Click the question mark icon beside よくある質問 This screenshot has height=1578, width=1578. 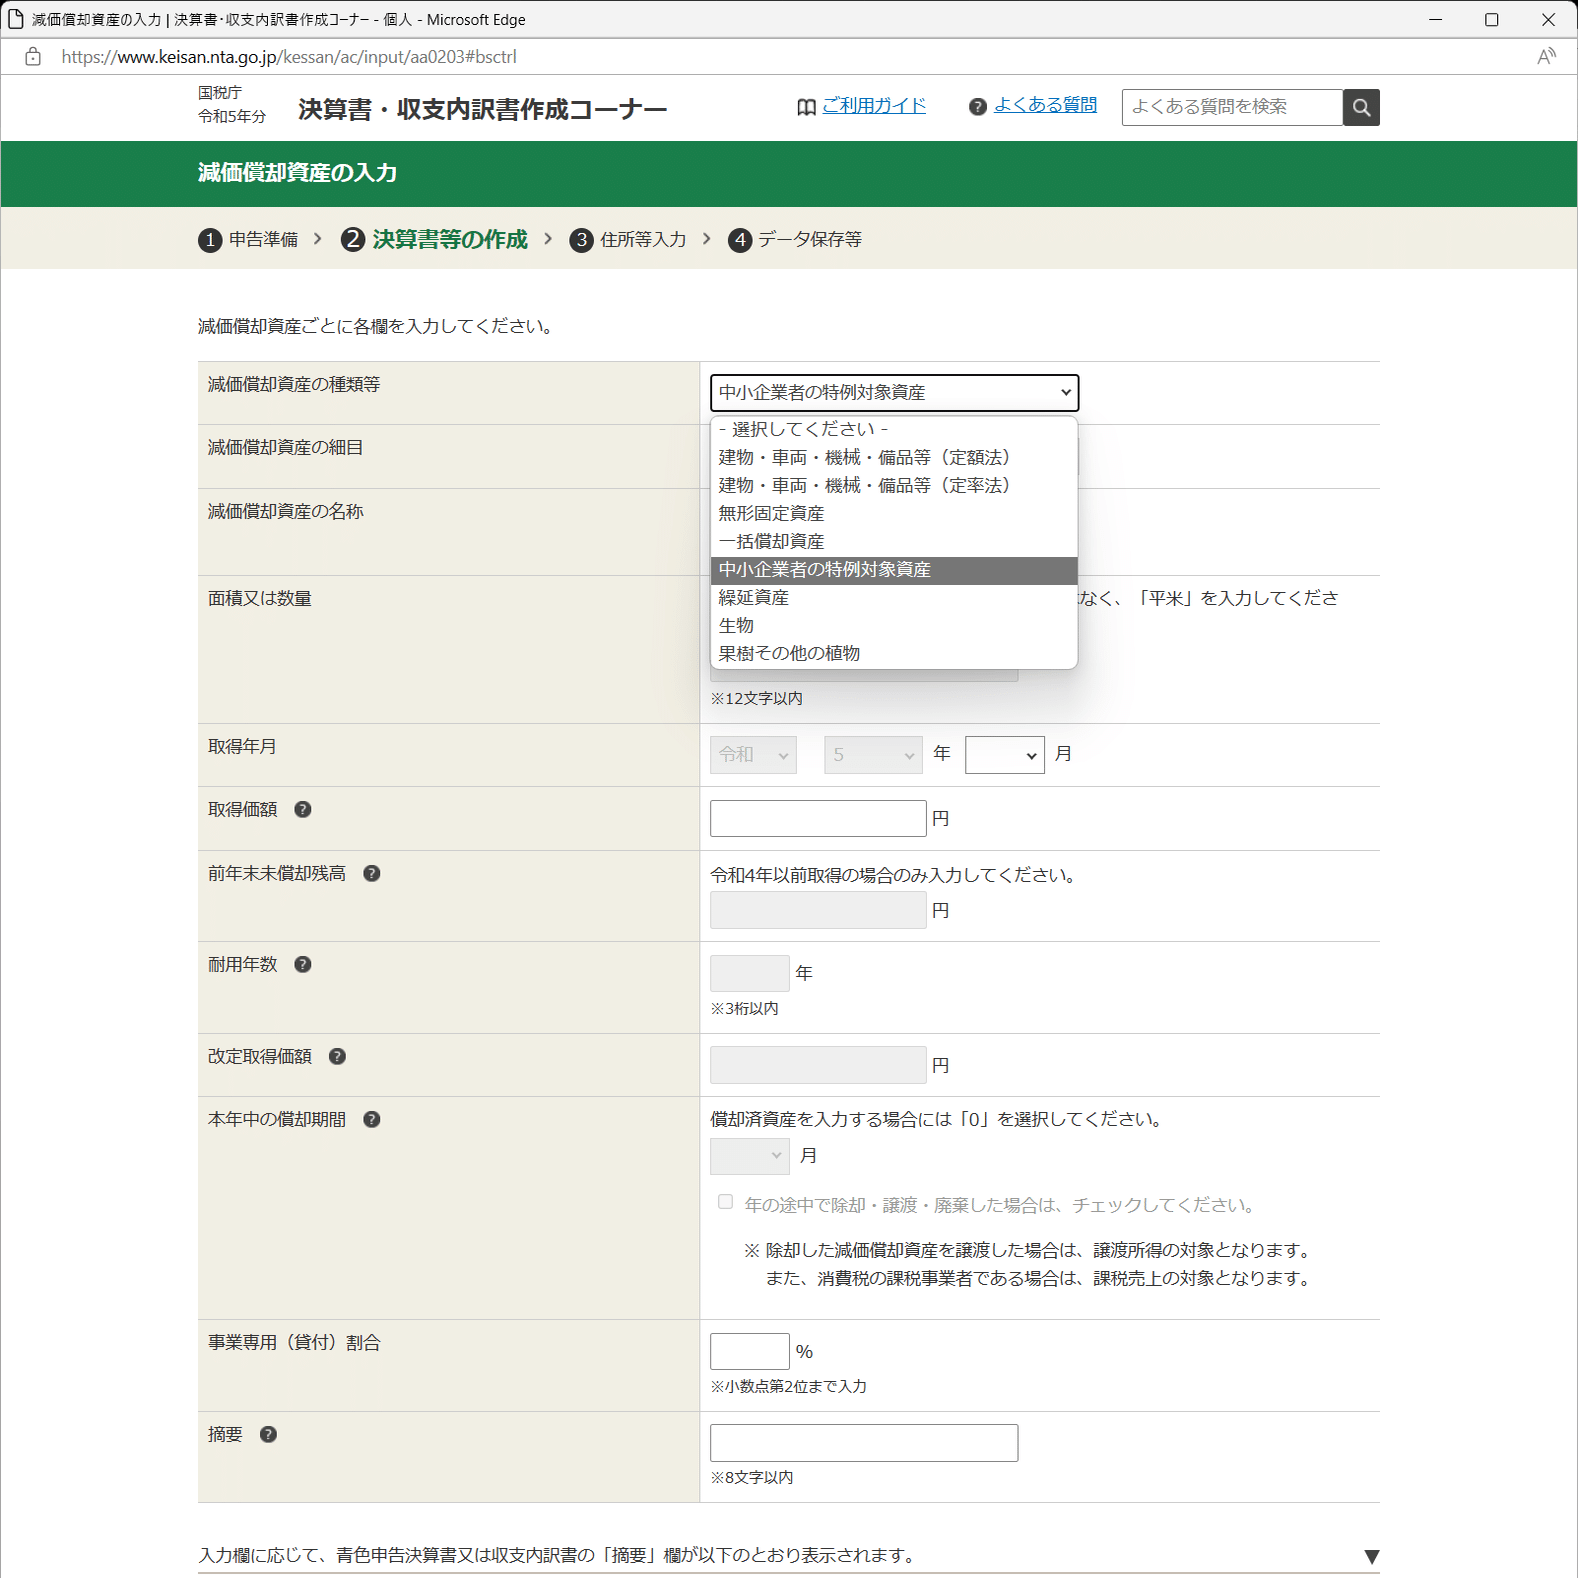[978, 107]
